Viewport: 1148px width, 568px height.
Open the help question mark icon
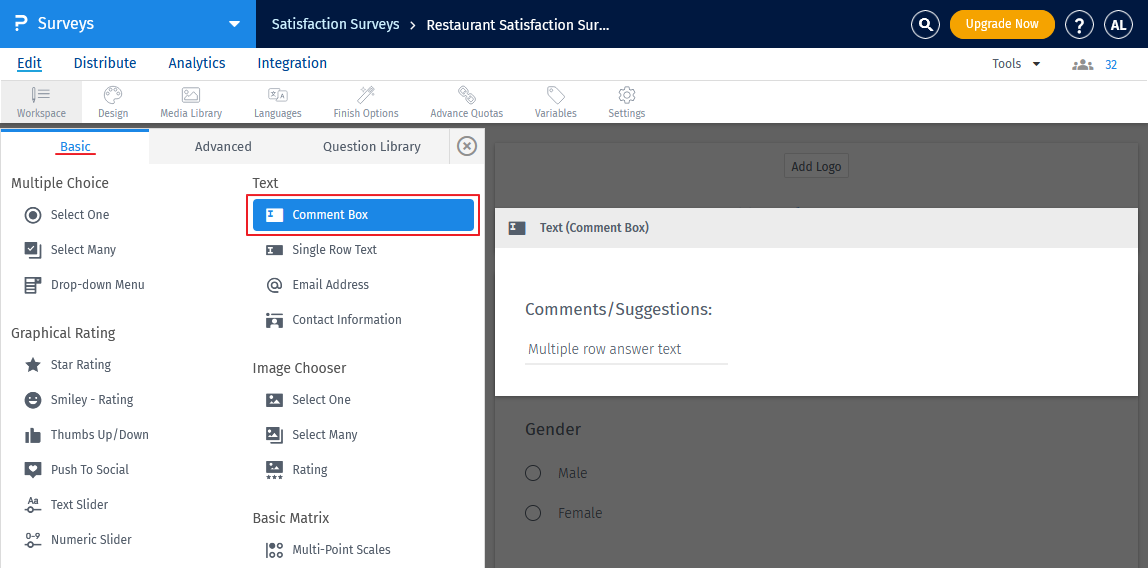click(1079, 24)
